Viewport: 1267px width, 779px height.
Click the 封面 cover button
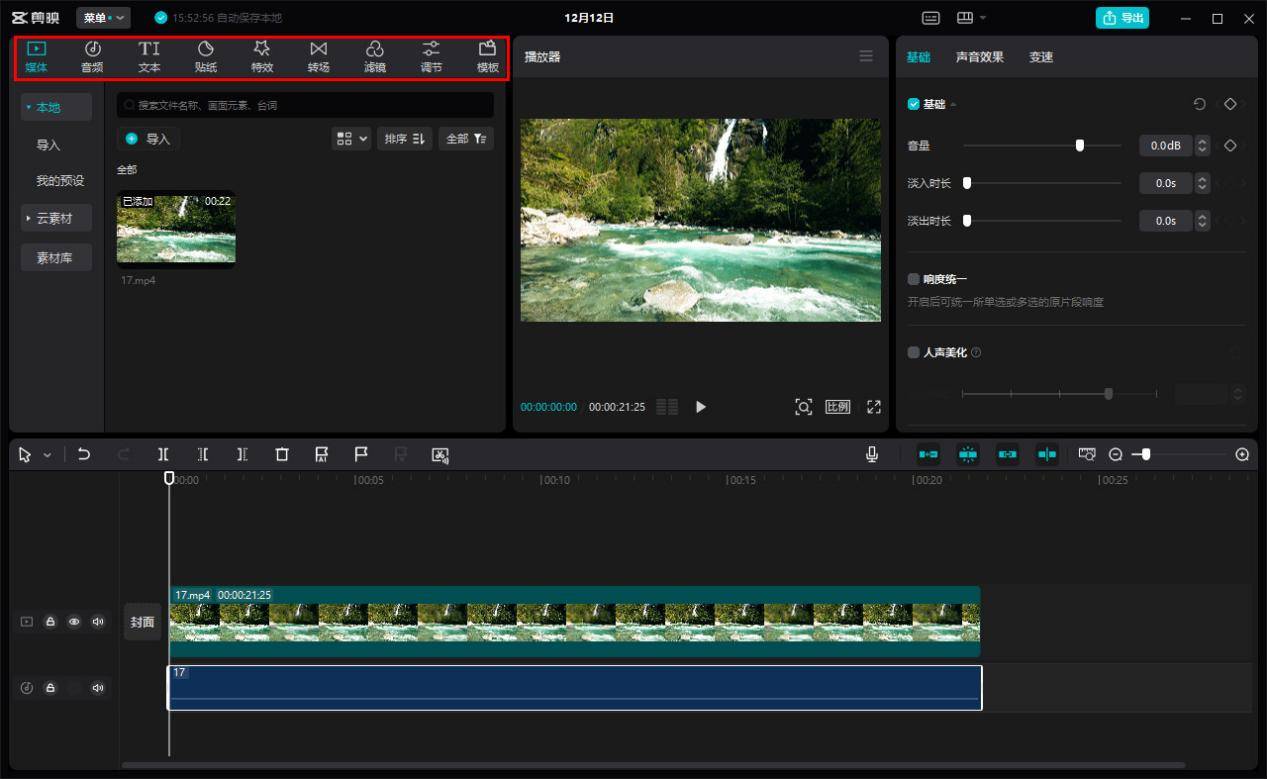pyautogui.click(x=143, y=622)
